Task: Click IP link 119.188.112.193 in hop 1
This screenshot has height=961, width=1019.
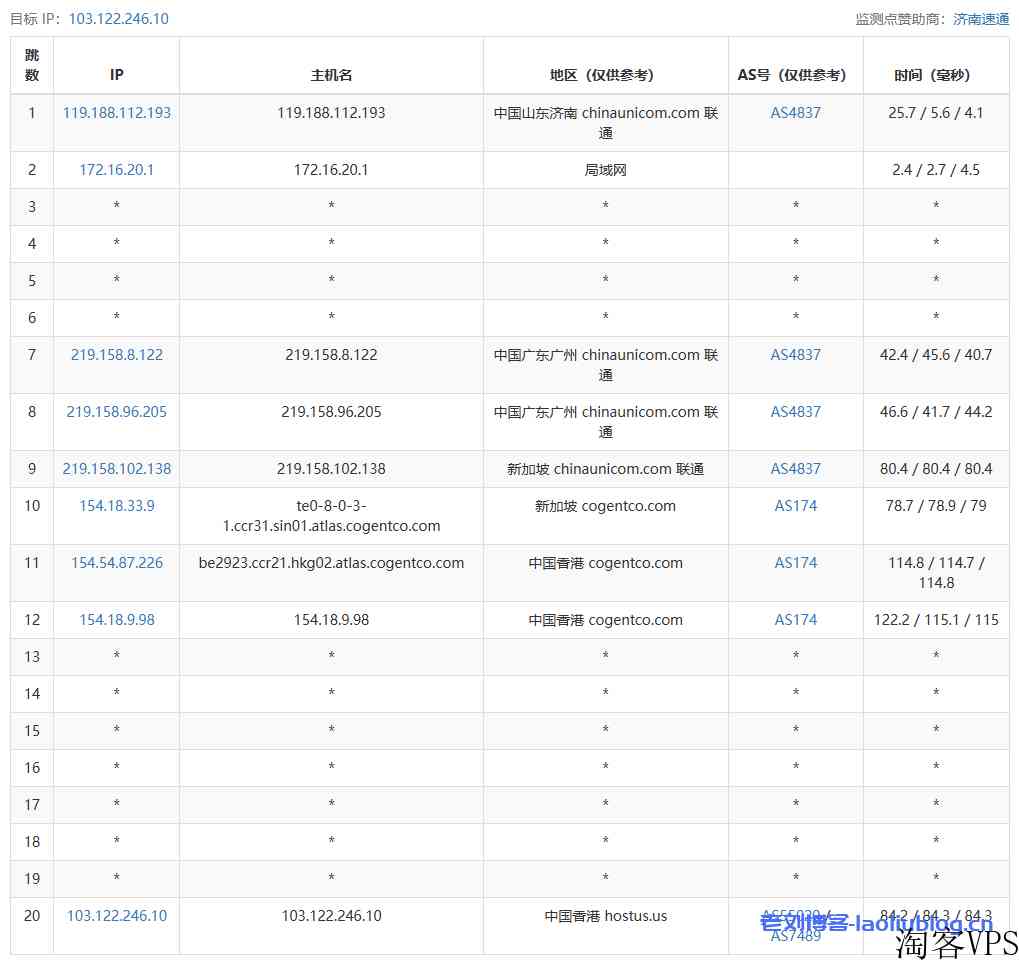Action: click(117, 113)
